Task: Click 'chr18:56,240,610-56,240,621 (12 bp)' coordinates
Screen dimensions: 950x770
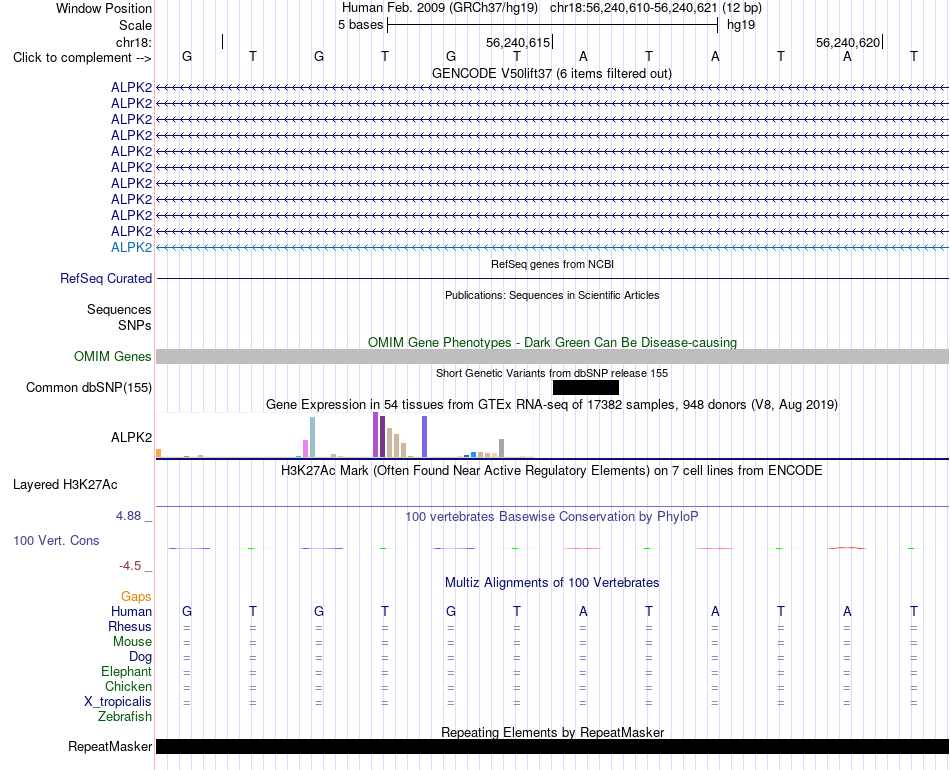Action: [x=656, y=8]
